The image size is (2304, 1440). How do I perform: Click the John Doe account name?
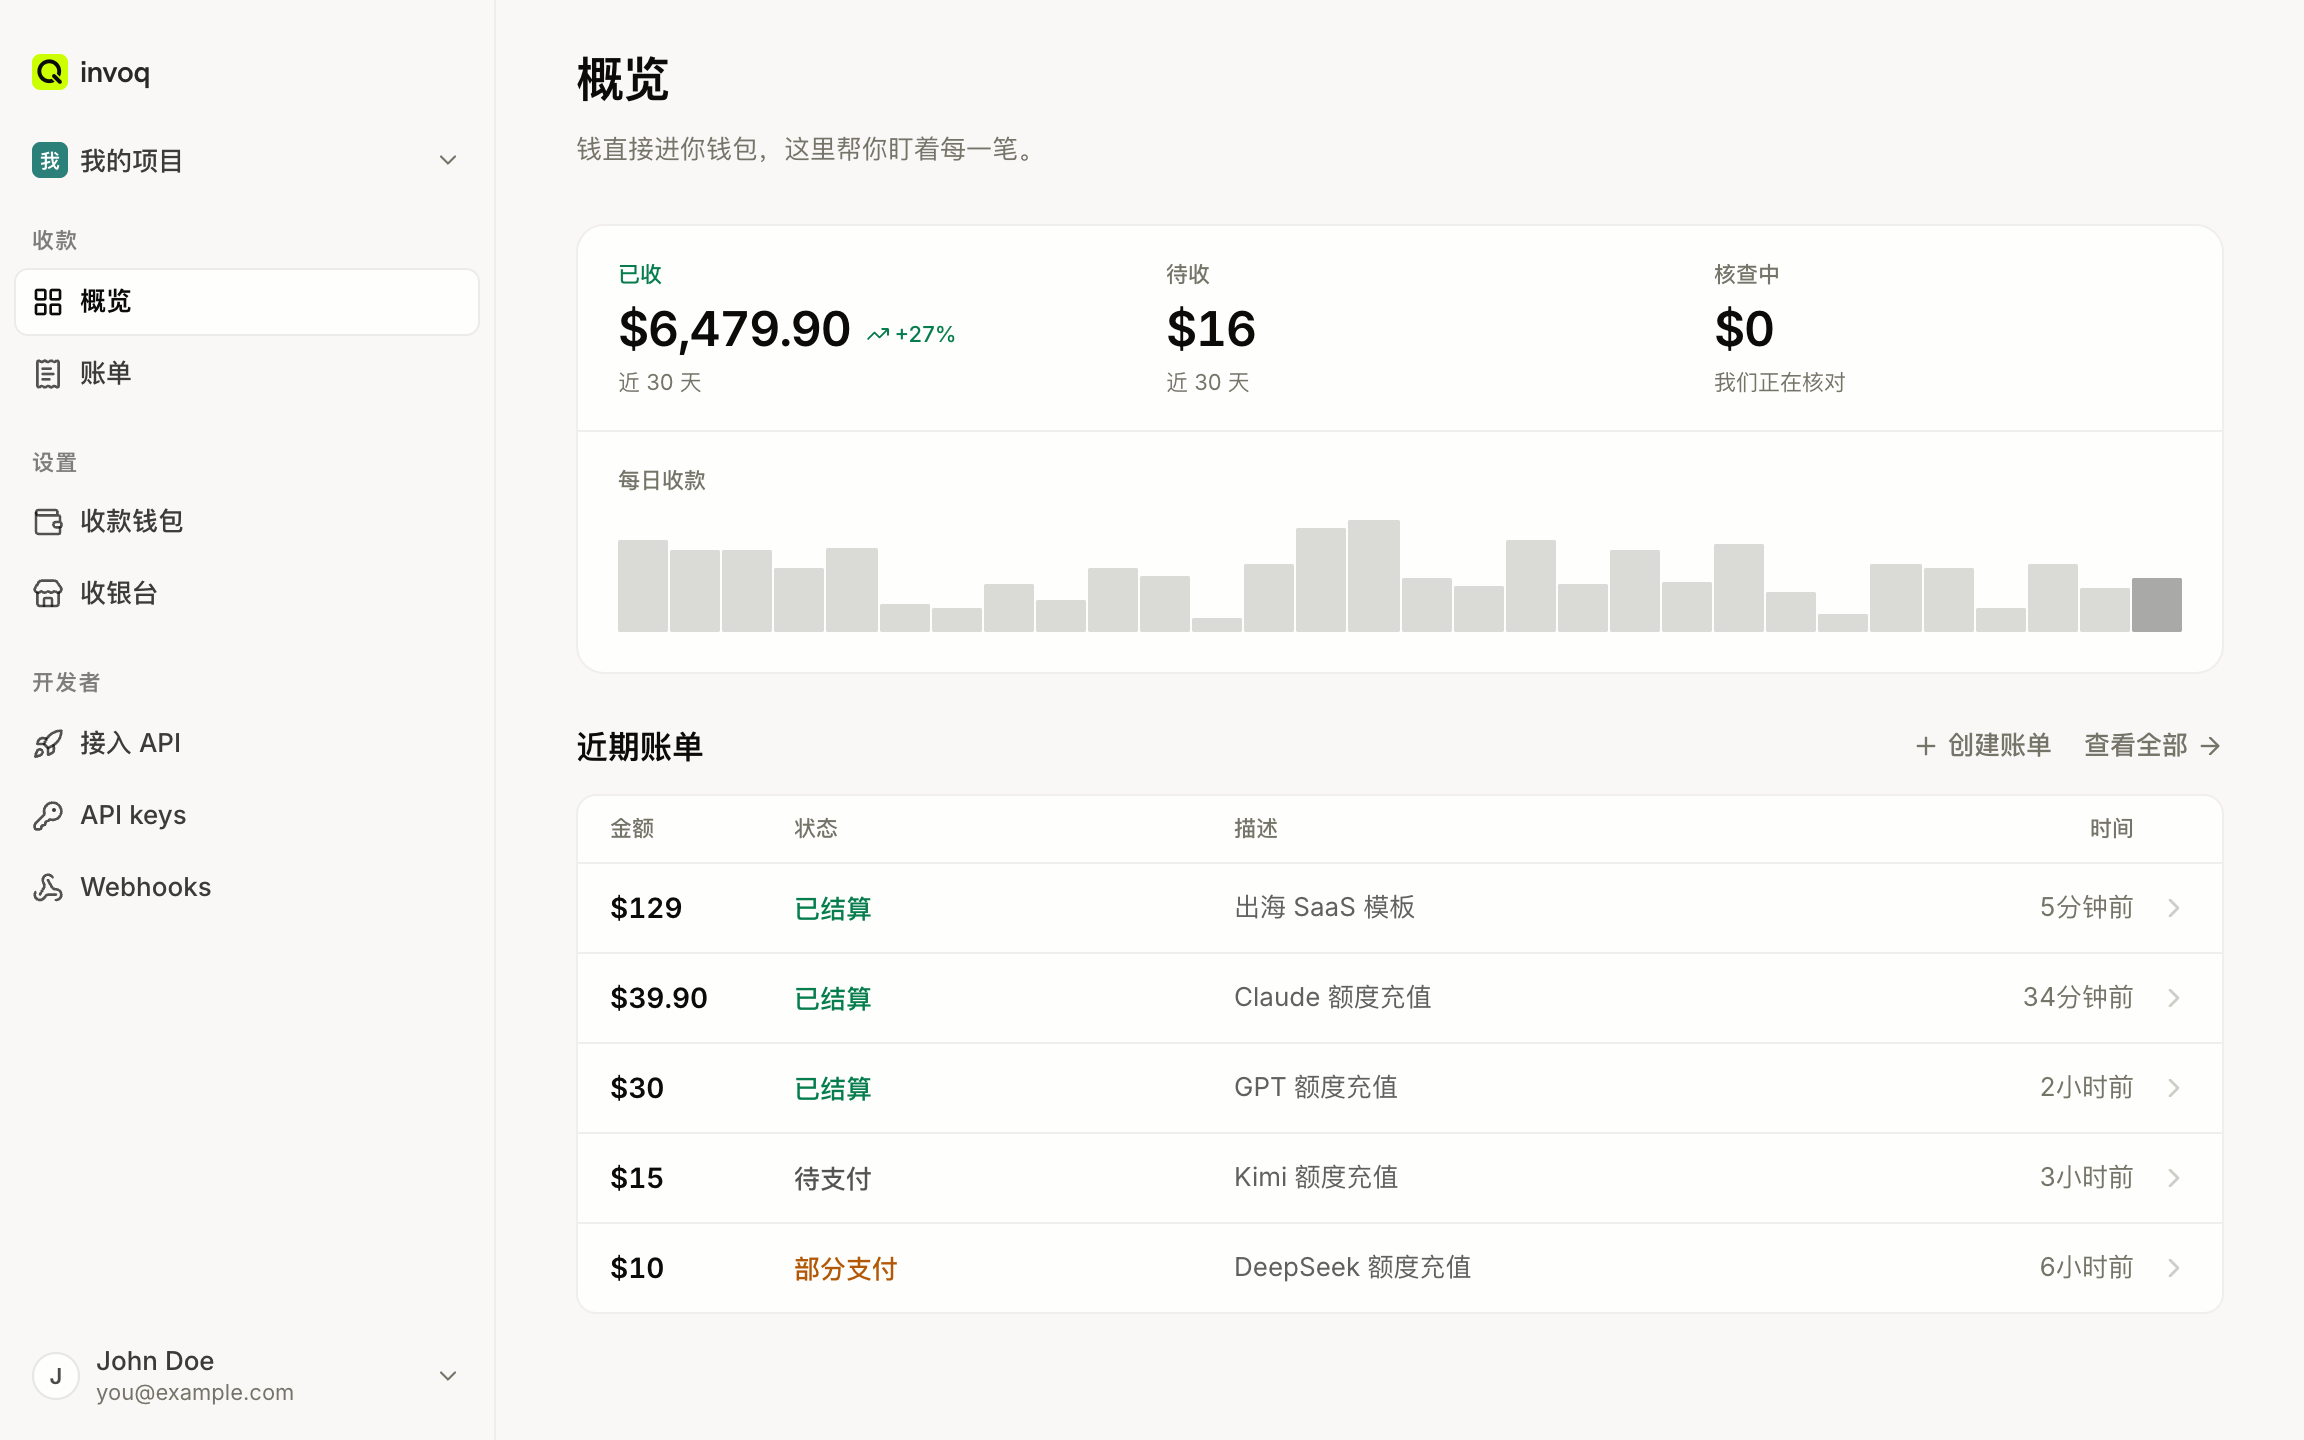click(x=155, y=1361)
